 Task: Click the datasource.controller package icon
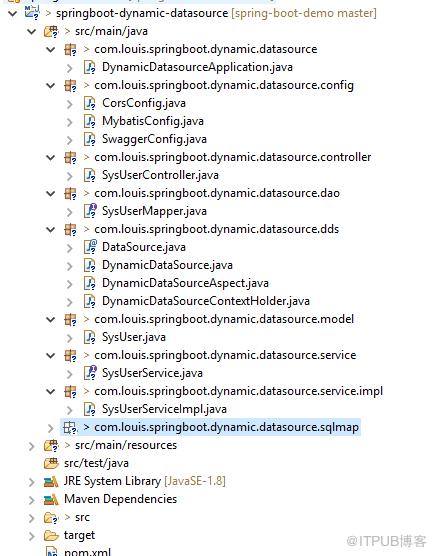click(70, 157)
